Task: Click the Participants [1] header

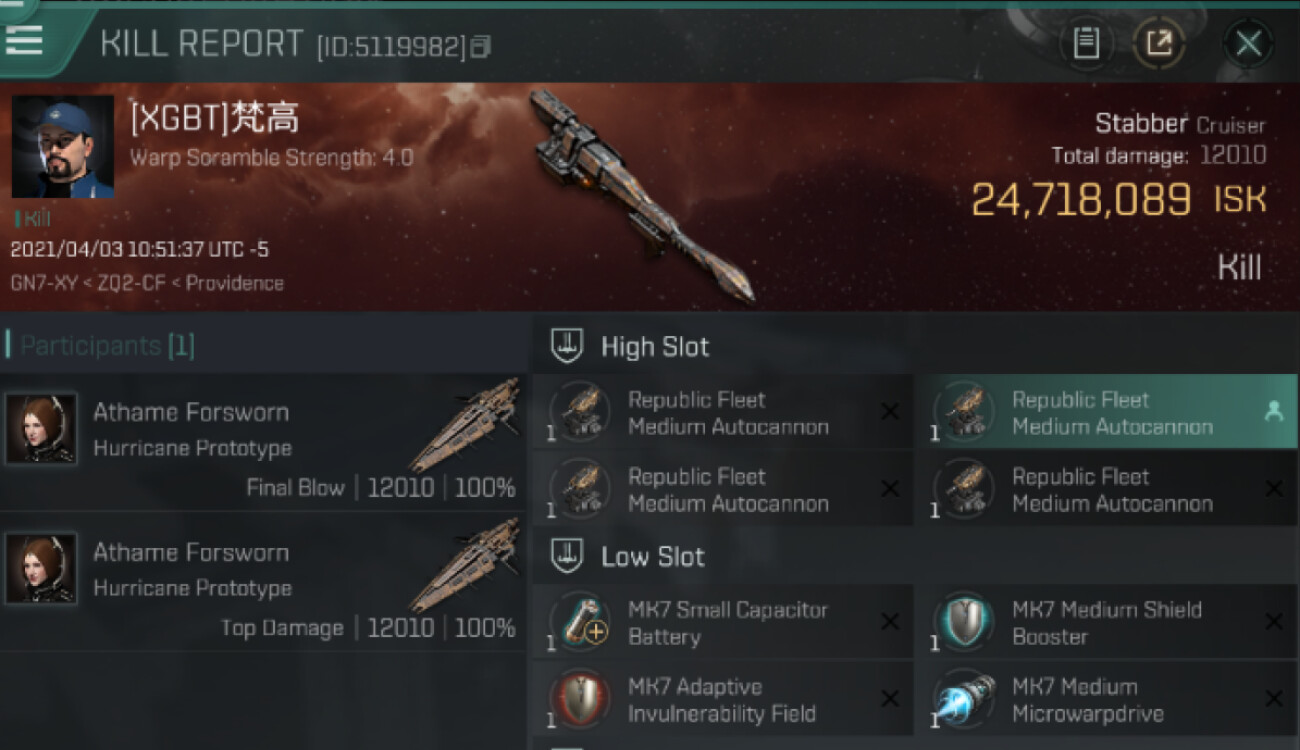Action: pyautogui.click(x=107, y=346)
